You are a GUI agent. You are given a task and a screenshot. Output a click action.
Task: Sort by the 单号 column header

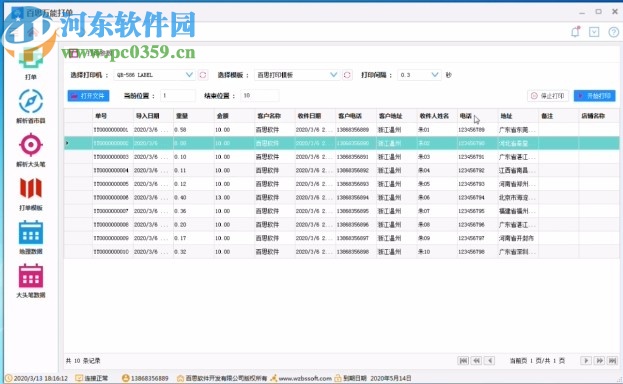113,116
